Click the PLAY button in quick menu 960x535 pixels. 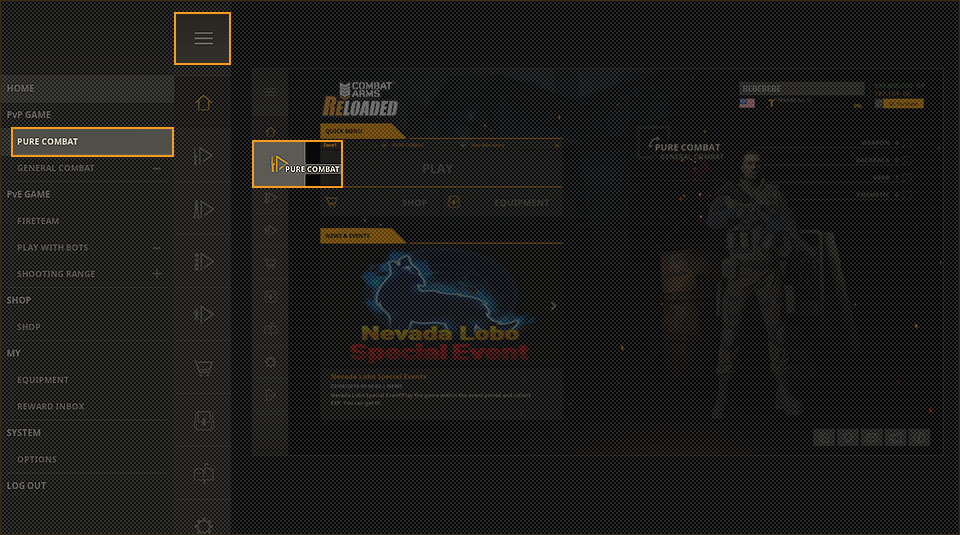tap(437, 168)
